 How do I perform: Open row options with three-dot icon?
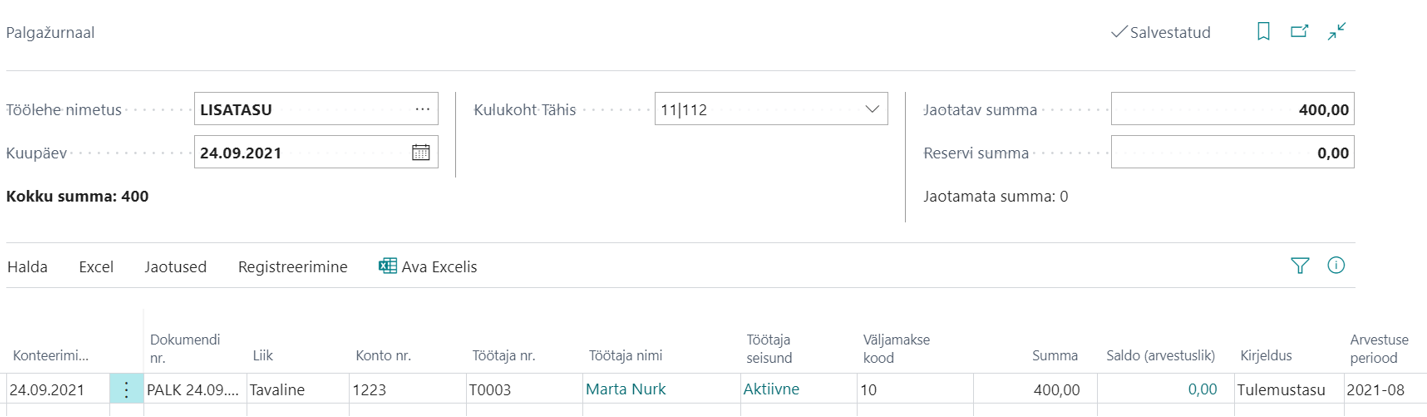126,389
